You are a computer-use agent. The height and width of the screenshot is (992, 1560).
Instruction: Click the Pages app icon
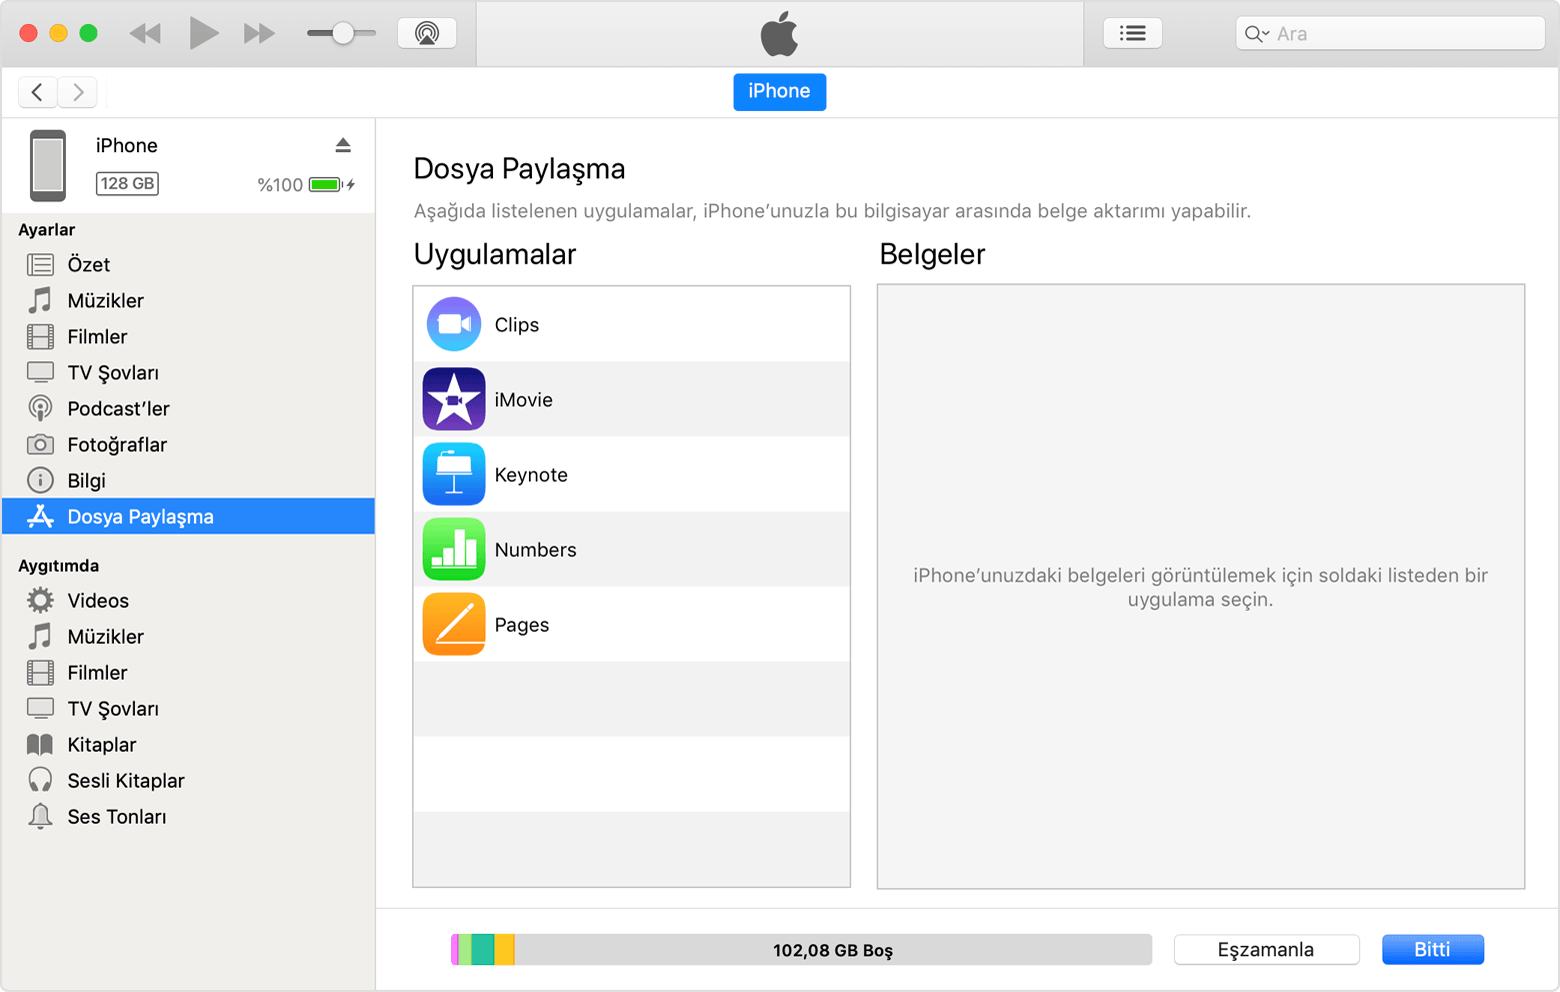click(454, 624)
